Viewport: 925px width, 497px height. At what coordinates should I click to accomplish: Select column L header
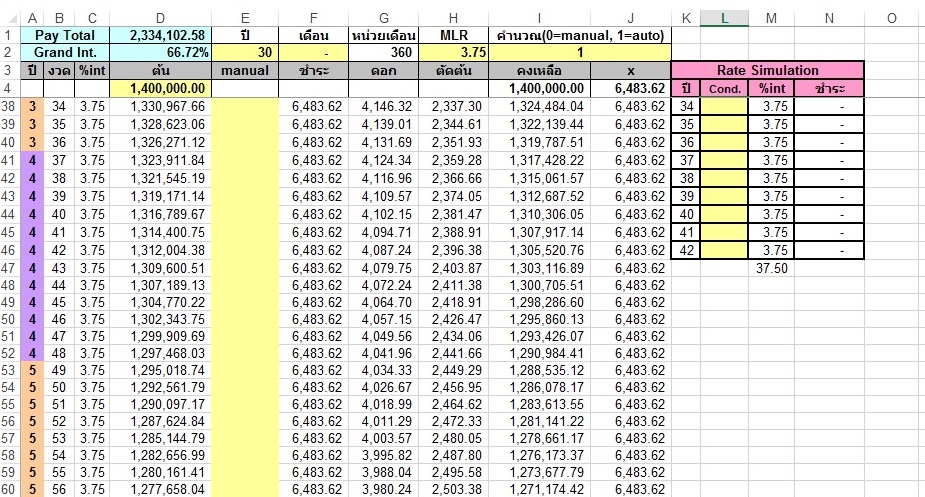click(724, 18)
